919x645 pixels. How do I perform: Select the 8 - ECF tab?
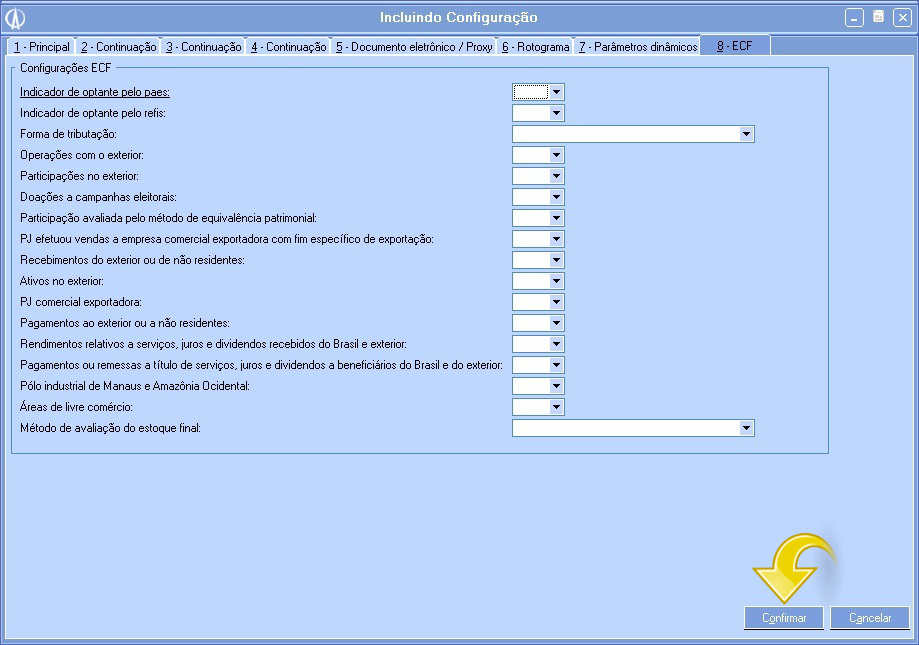pyautogui.click(x=734, y=46)
